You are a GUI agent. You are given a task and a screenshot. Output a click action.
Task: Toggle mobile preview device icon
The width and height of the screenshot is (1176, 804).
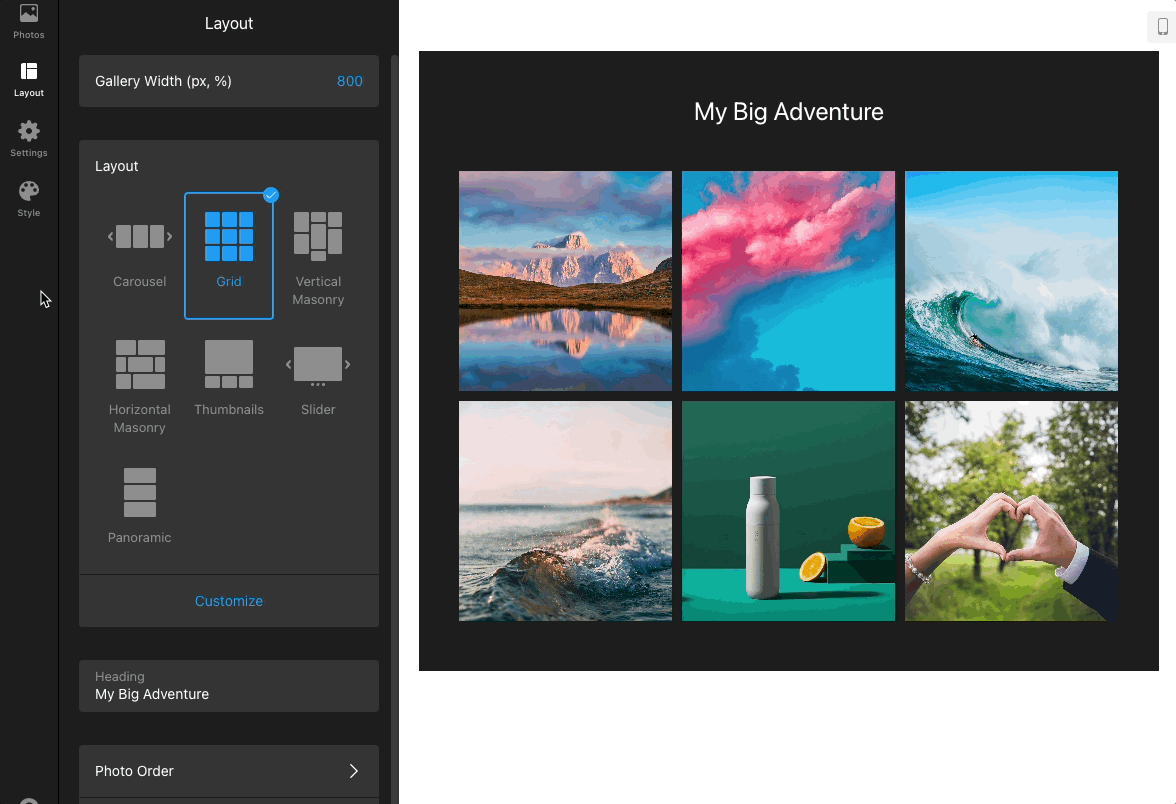coord(1162,27)
